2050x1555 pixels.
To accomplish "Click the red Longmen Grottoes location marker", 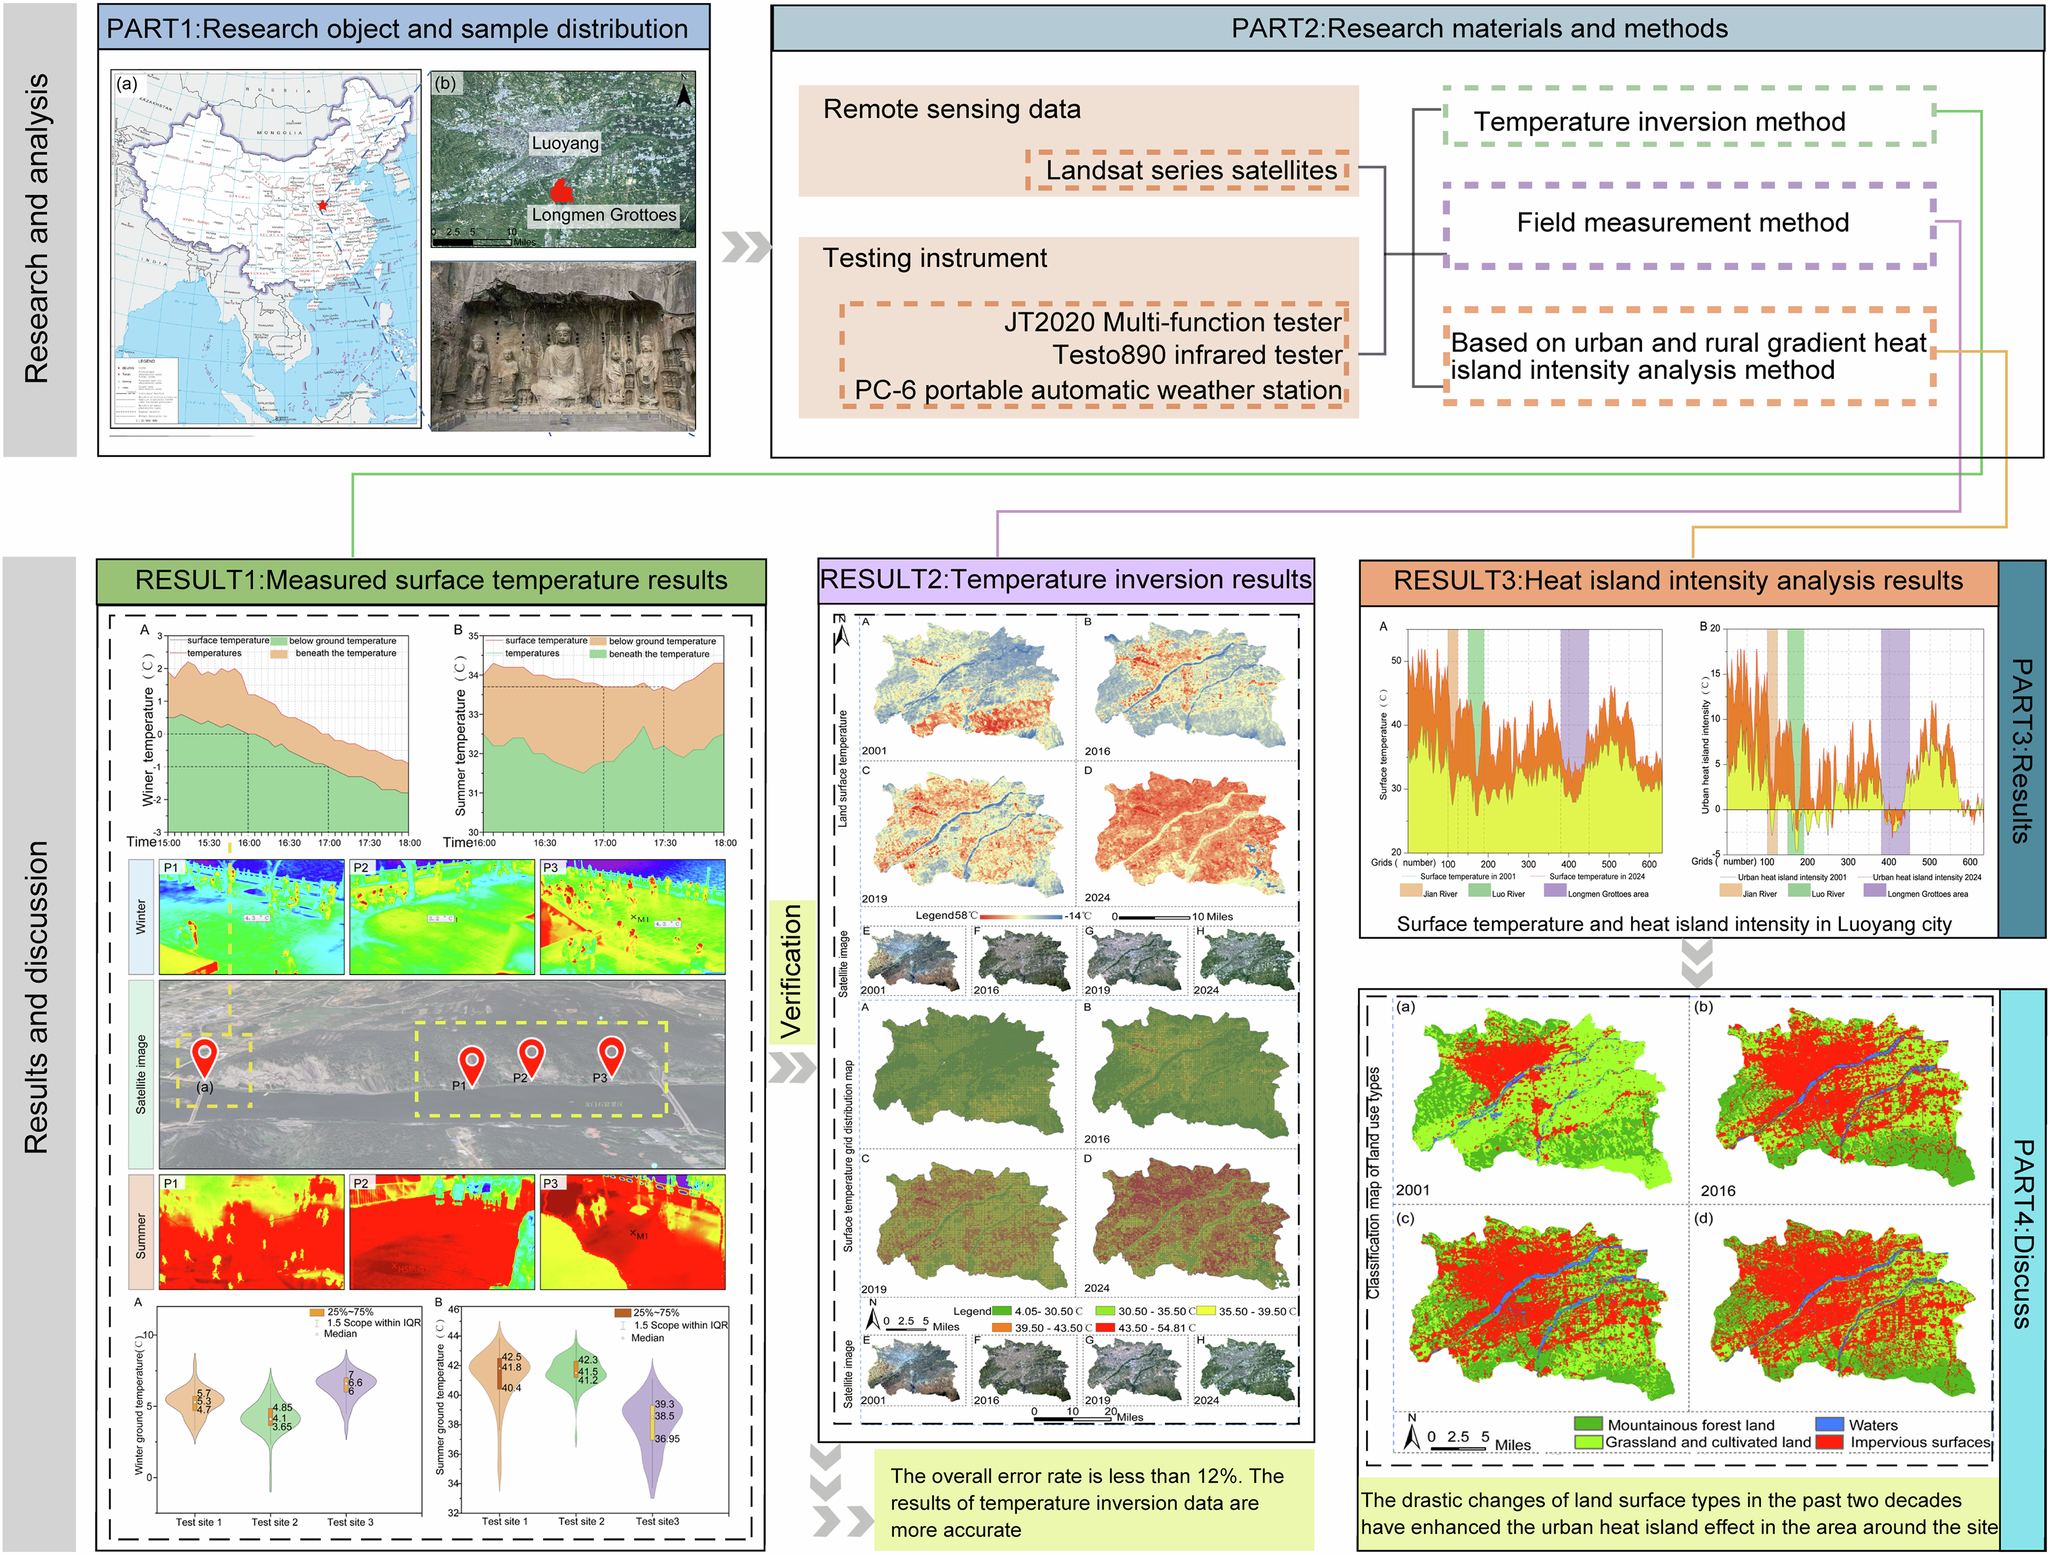I will pyautogui.click(x=563, y=191).
